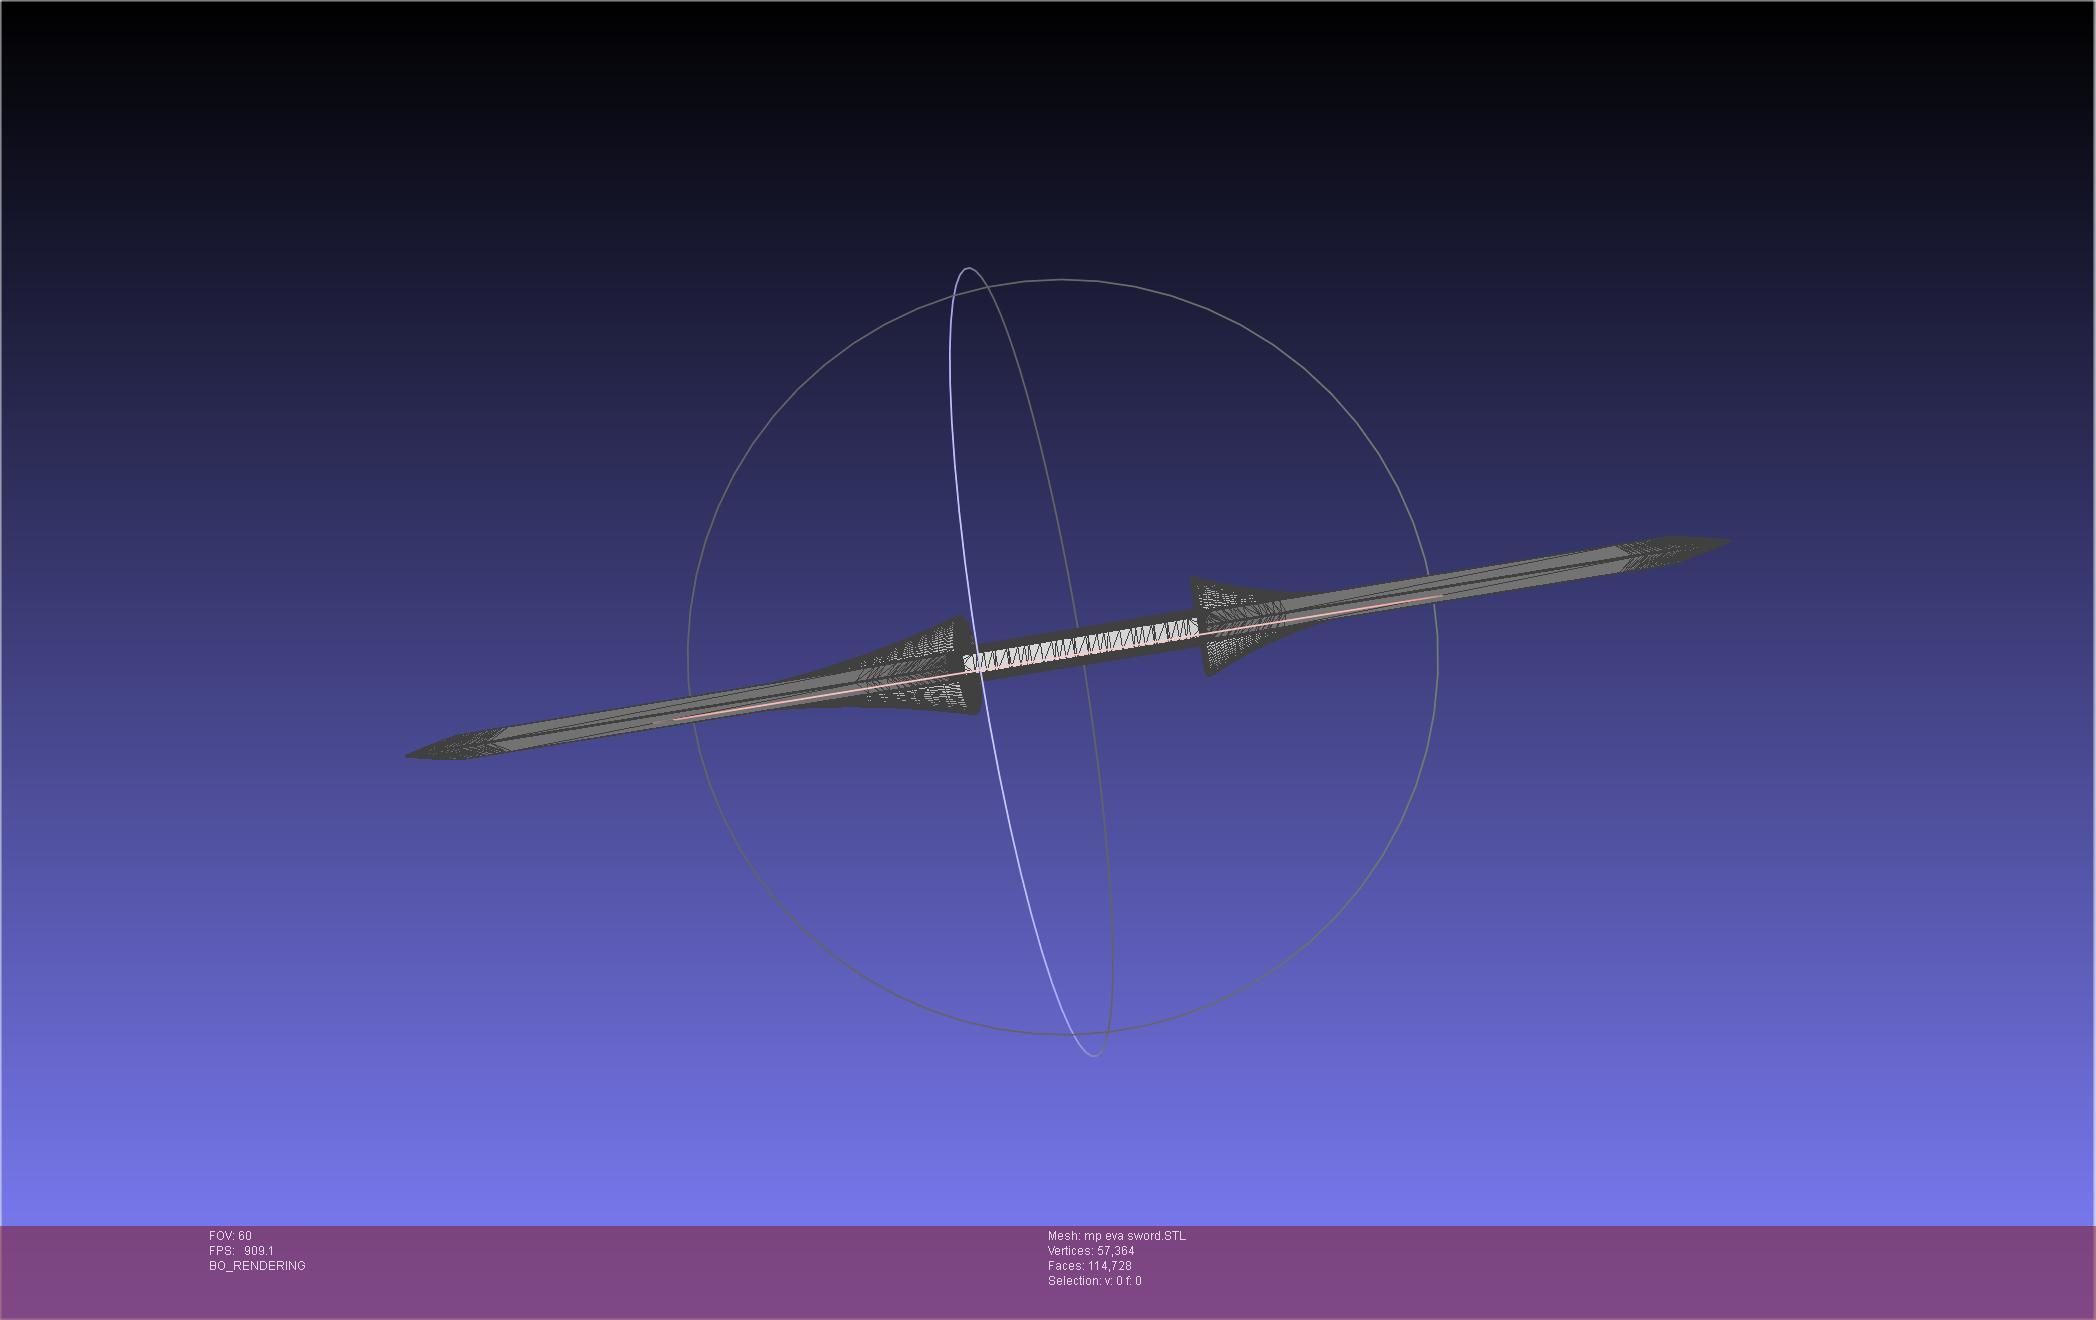Image resolution: width=2096 pixels, height=1320 pixels.
Task: Click the BO_RENDERING status text
Action: pos(257,1266)
